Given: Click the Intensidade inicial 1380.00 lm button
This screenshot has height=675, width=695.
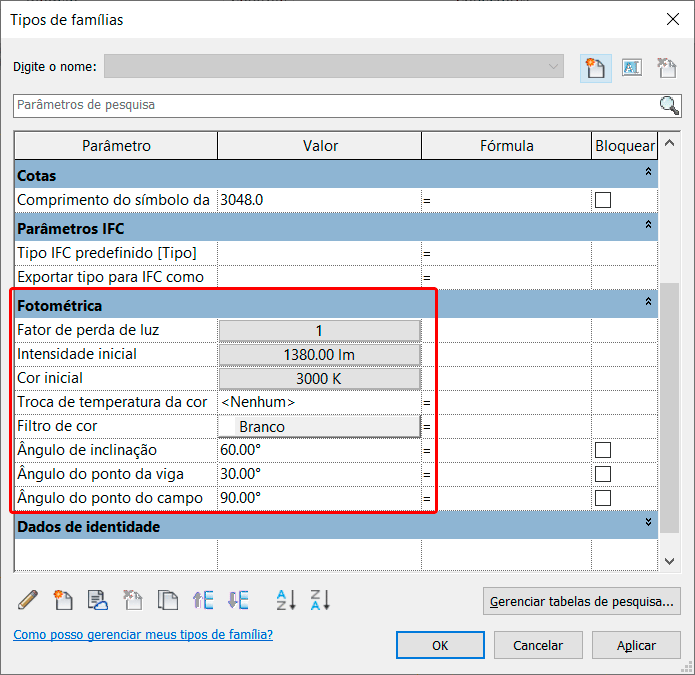Looking at the screenshot, I should [320, 355].
